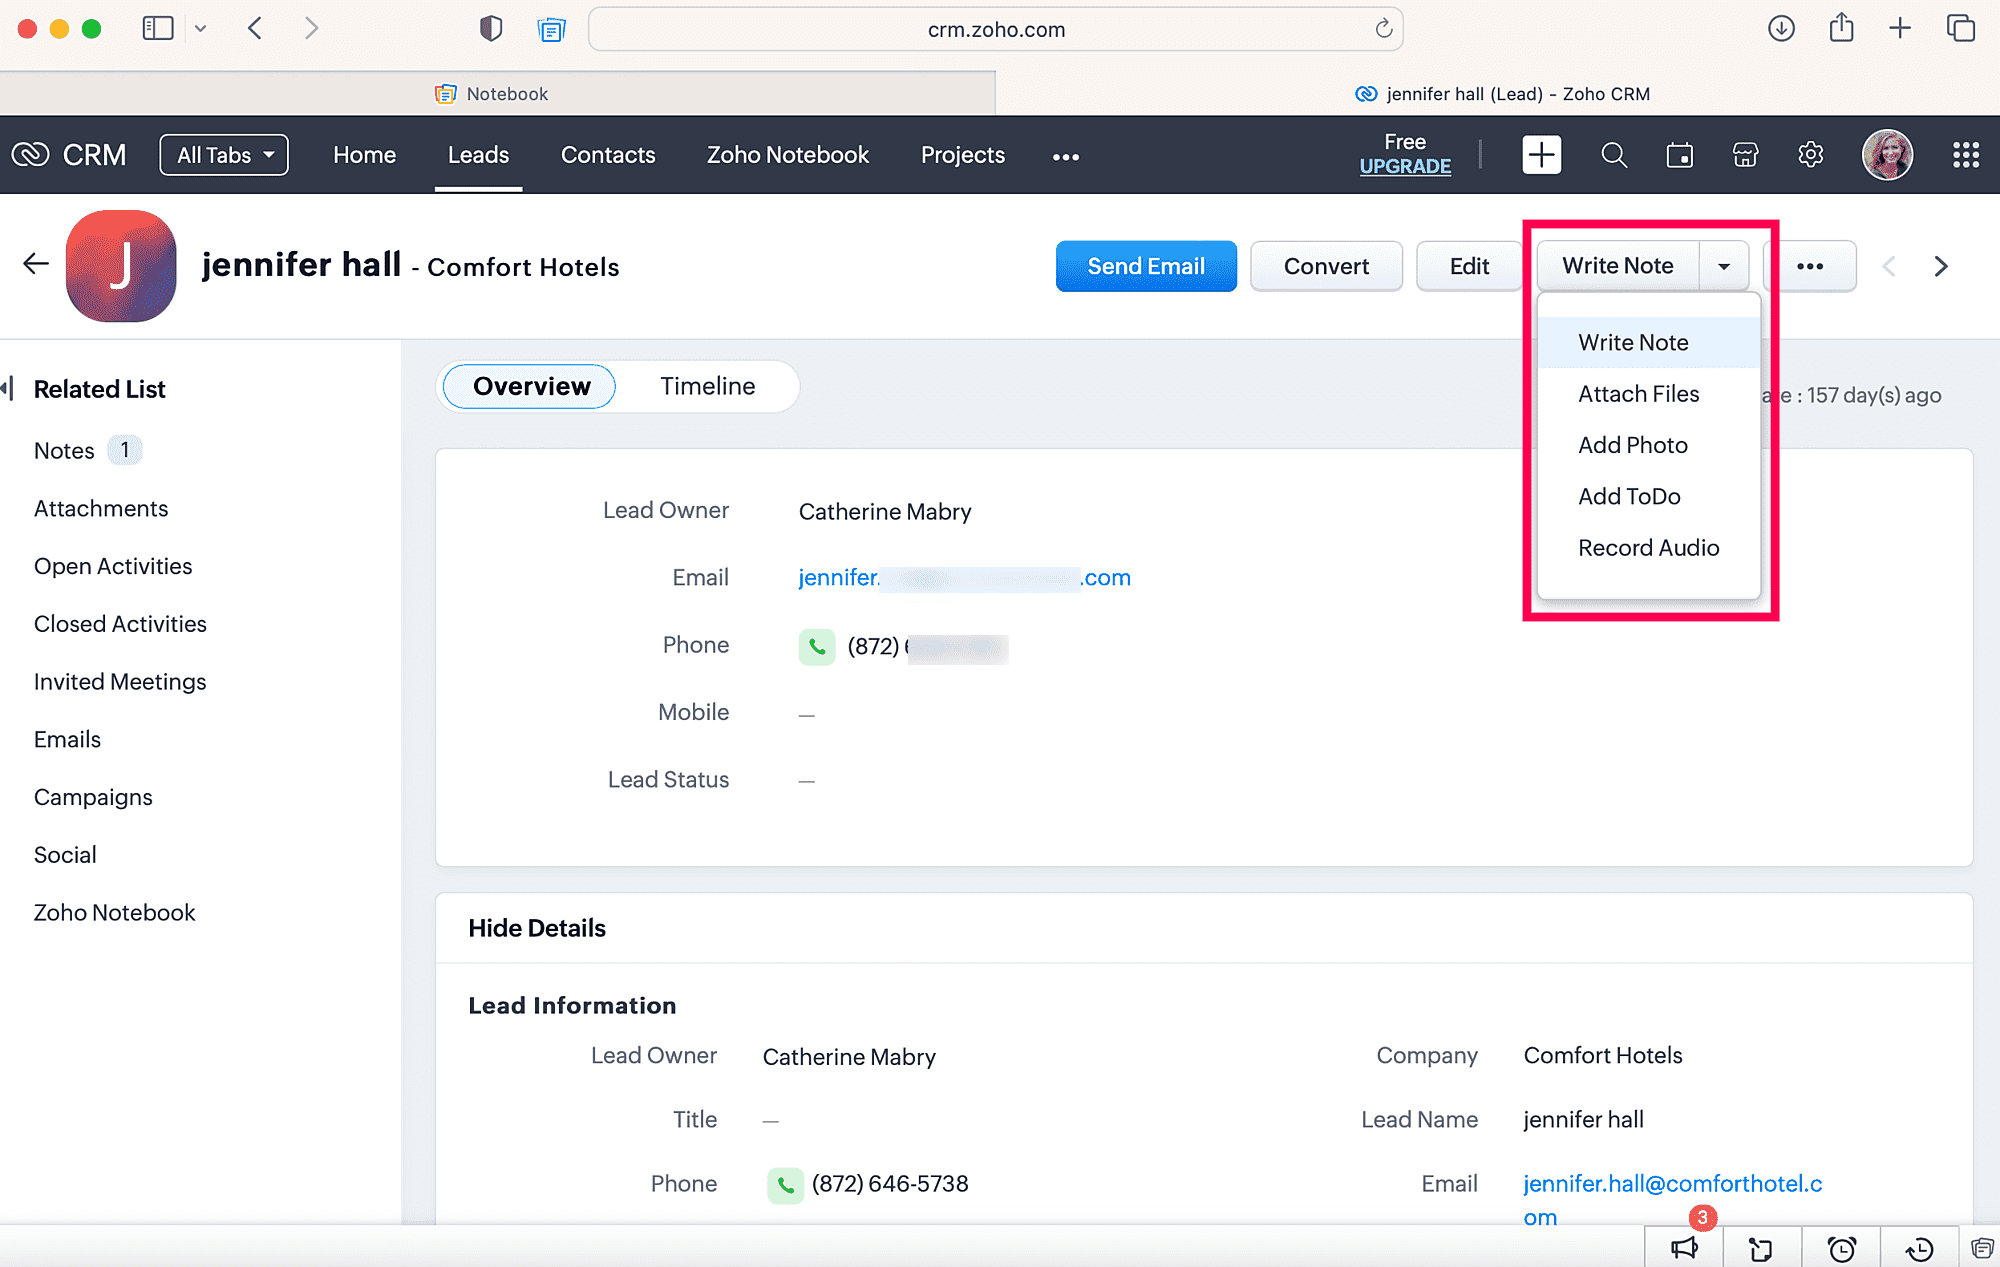Open the announcements megaphone icon
This screenshot has width=2000, height=1267.
tap(1684, 1248)
